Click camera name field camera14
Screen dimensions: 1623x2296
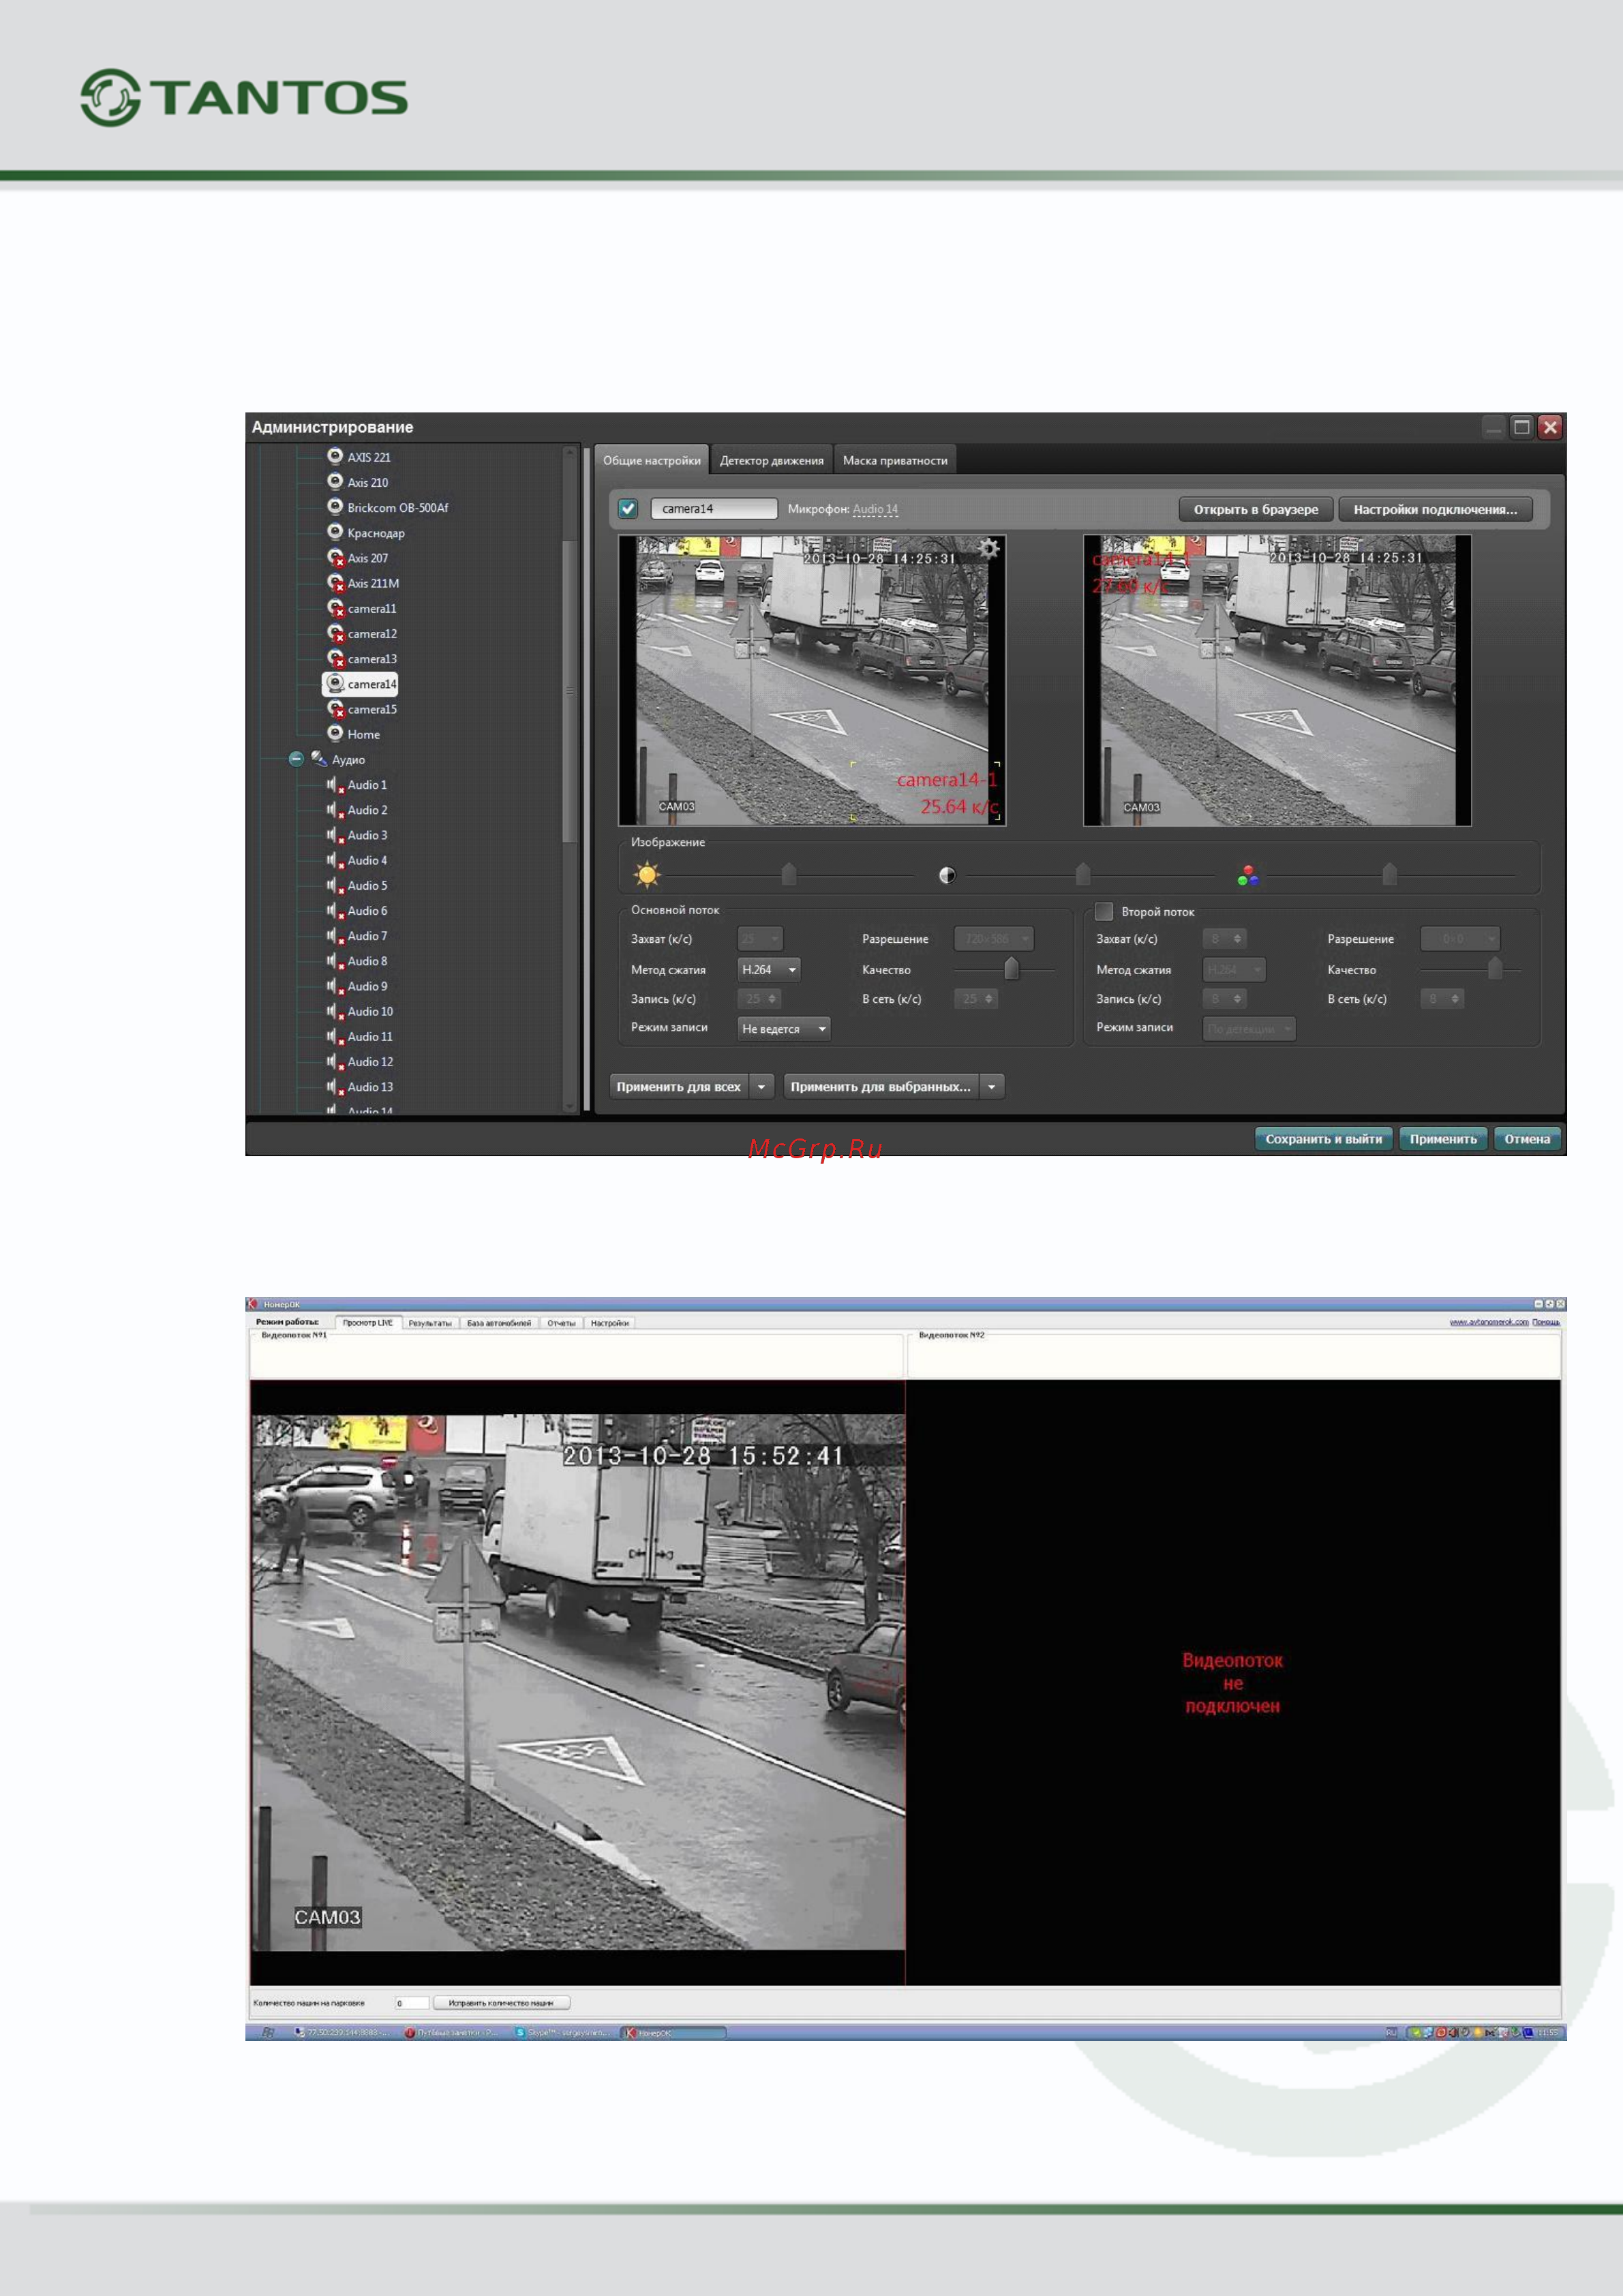tap(714, 508)
